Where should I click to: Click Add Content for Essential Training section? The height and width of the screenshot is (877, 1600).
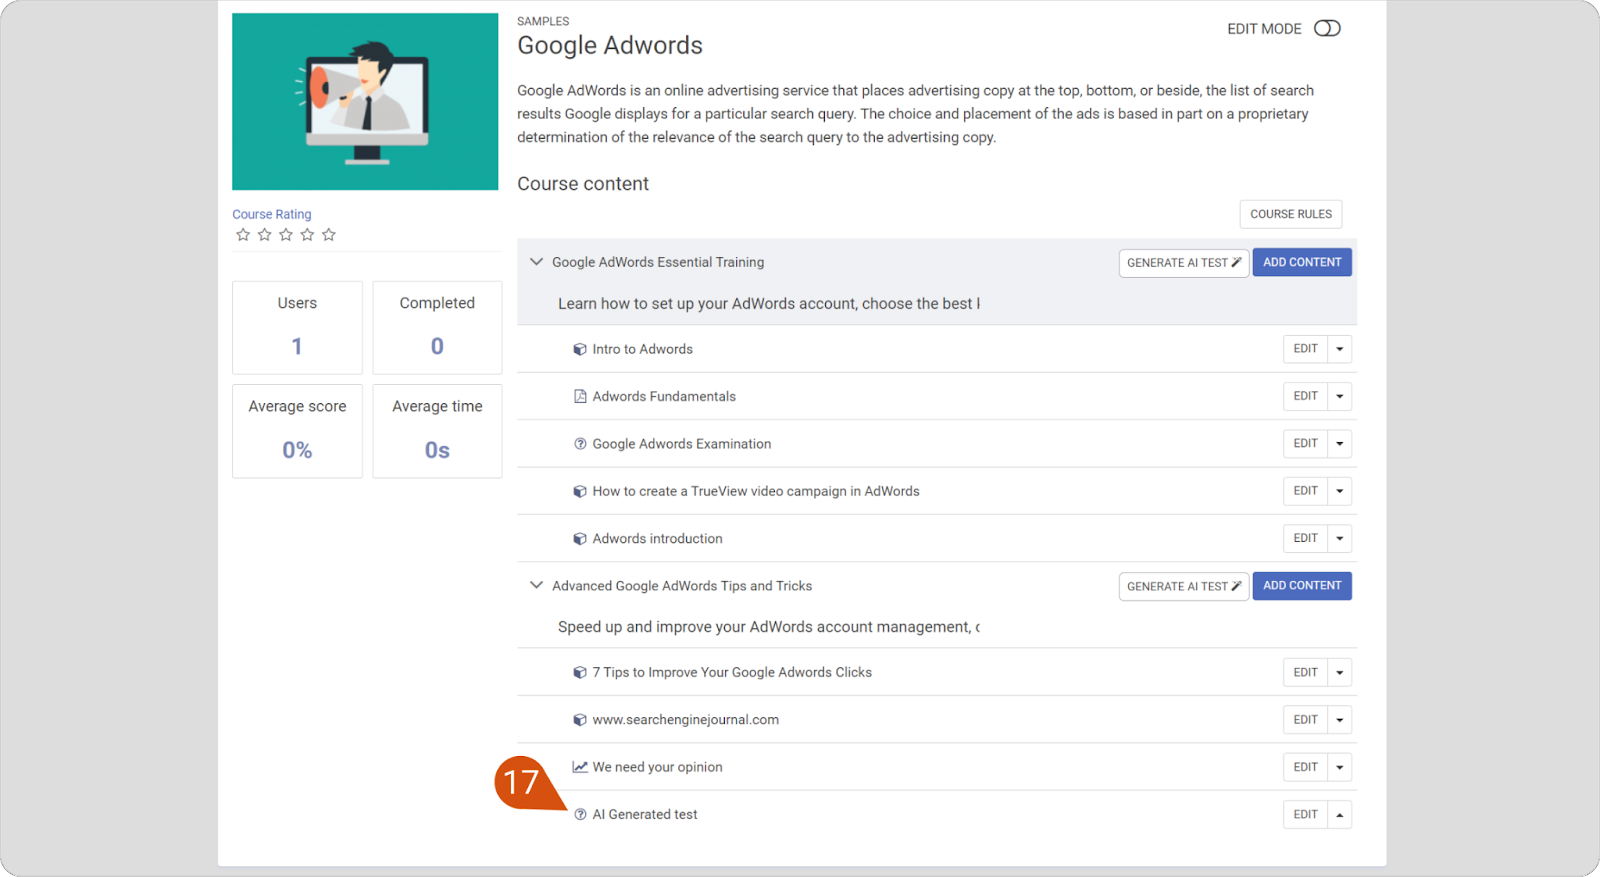1301,262
